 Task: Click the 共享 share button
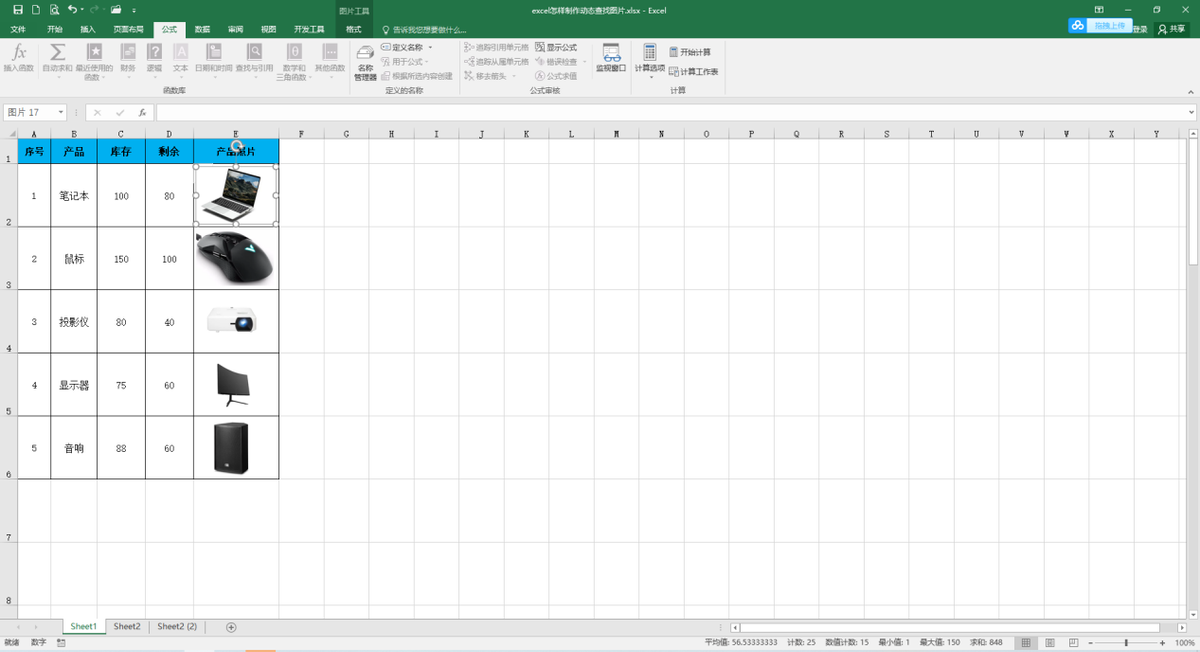[x=1171, y=29]
